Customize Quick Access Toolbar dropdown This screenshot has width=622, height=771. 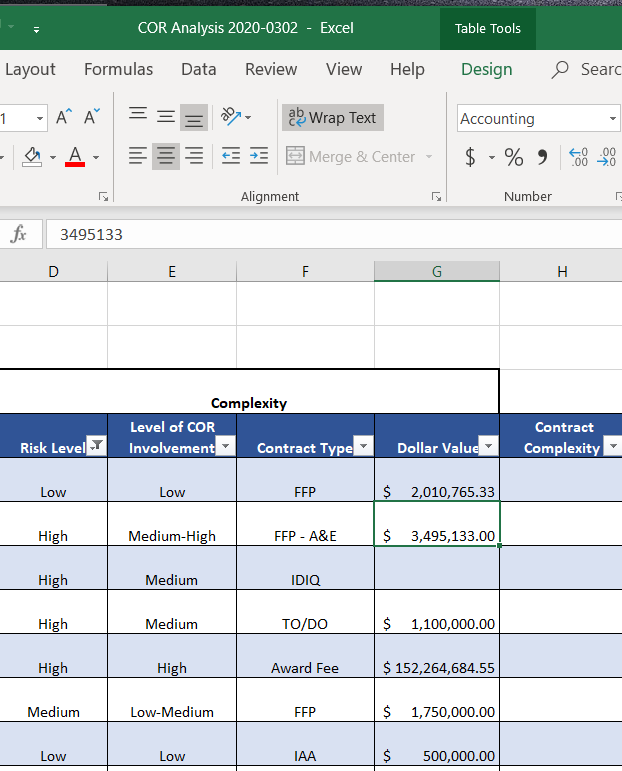[36, 30]
